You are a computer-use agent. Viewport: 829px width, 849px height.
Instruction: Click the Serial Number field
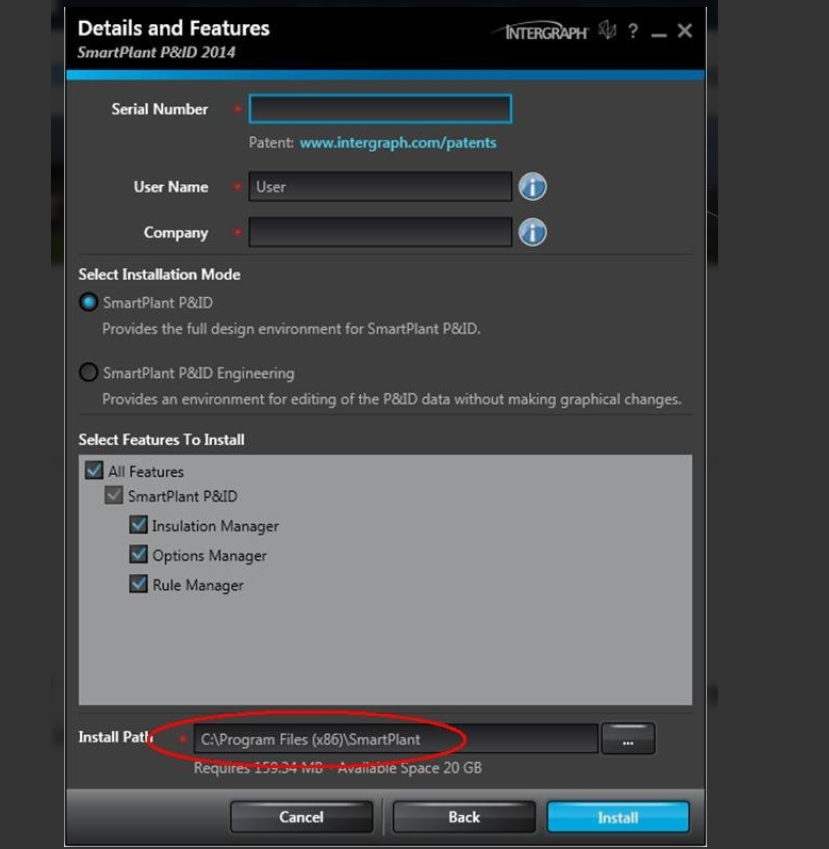coord(380,109)
